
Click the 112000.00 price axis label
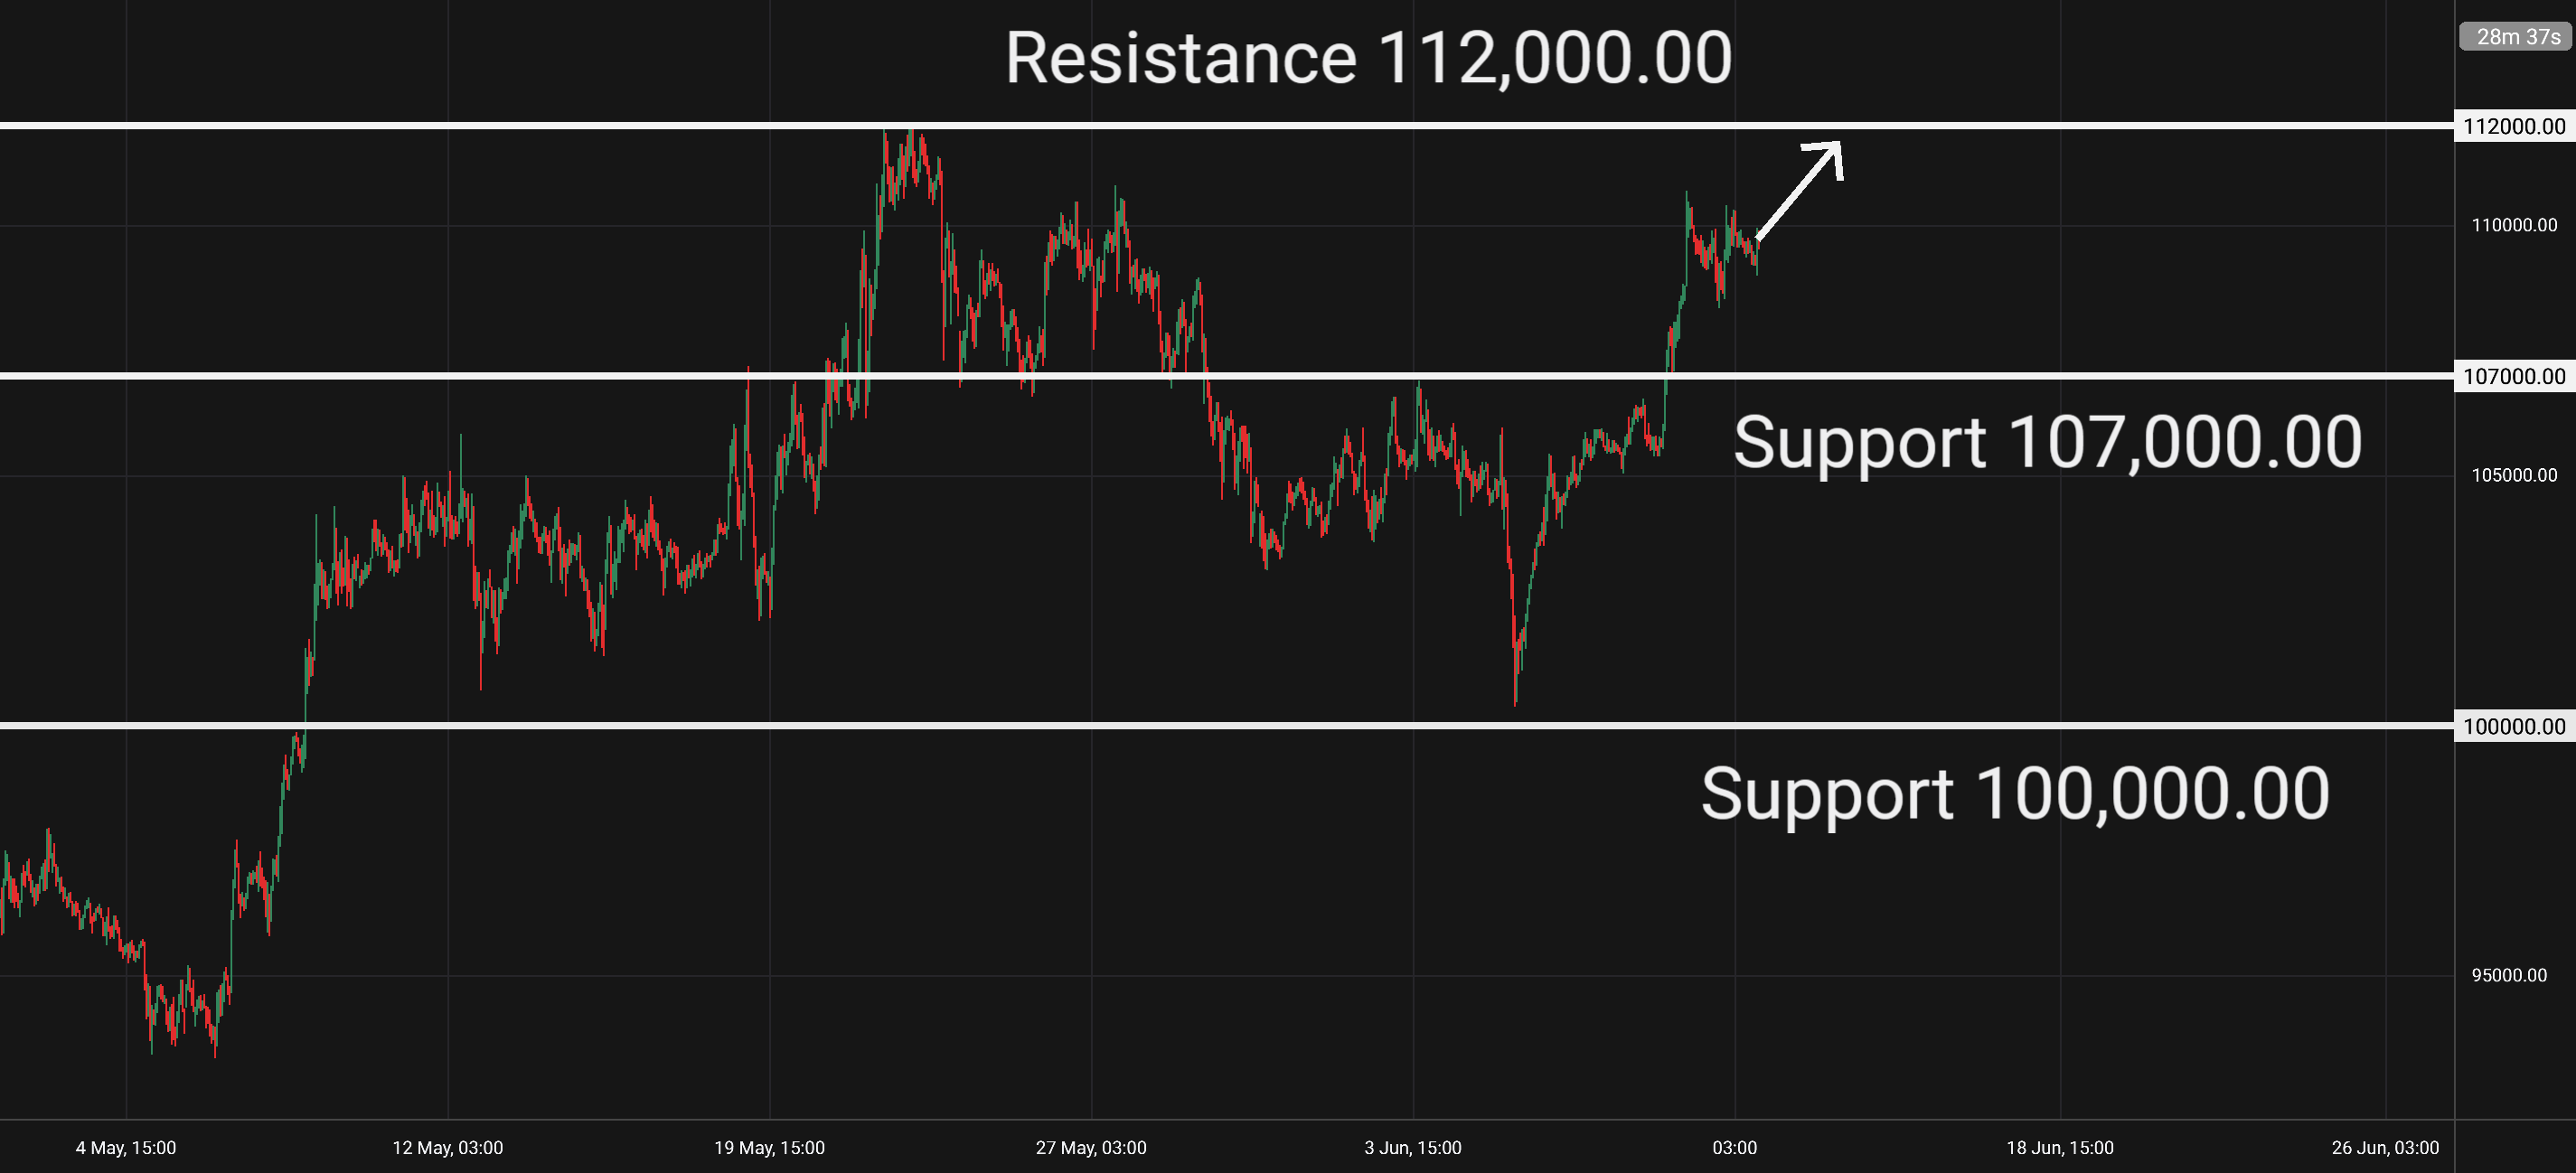[x=2514, y=126]
